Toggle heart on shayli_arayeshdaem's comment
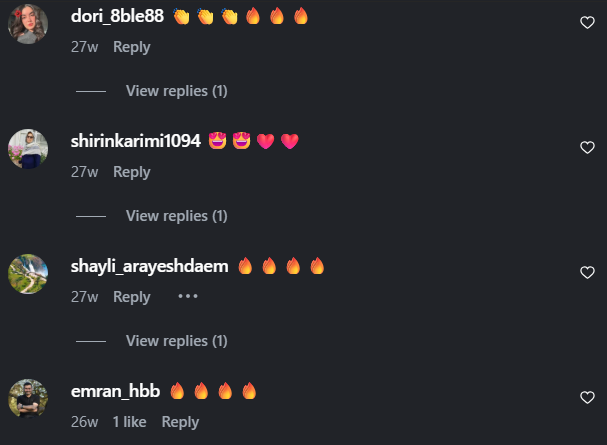The width and height of the screenshot is (607, 445). click(x=587, y=272)
